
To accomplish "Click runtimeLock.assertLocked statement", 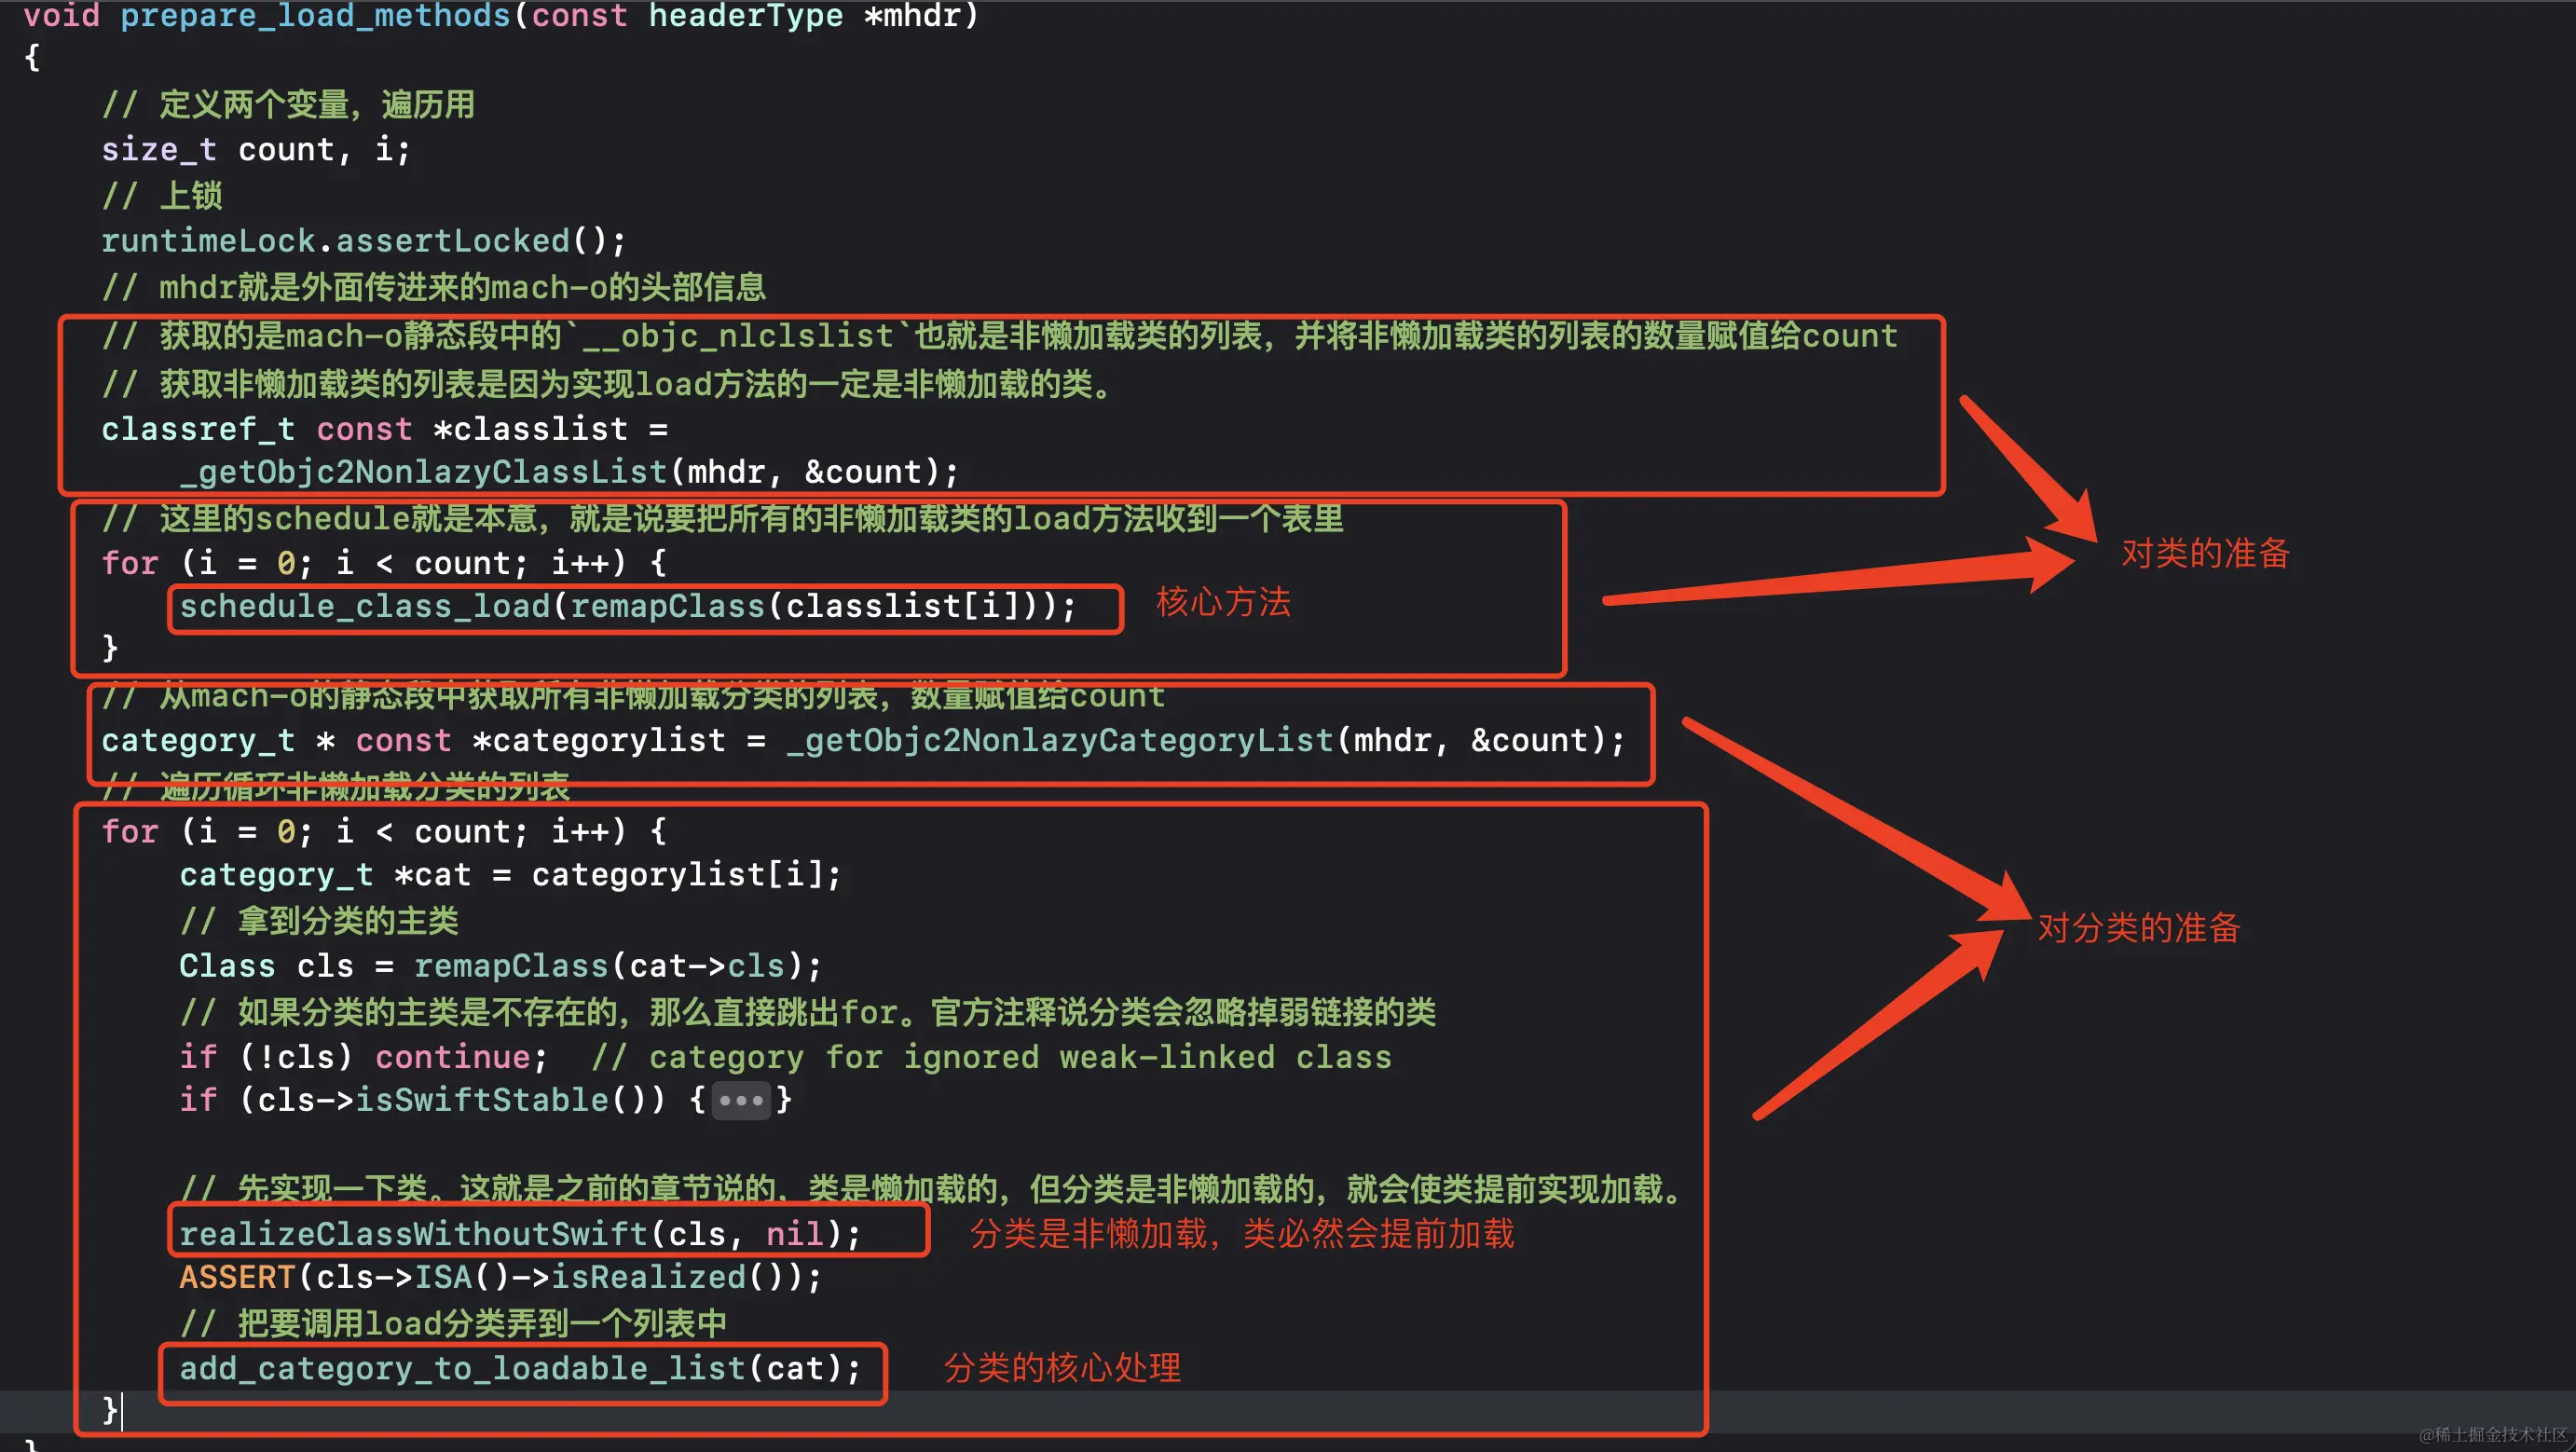I will pos(363,241).
